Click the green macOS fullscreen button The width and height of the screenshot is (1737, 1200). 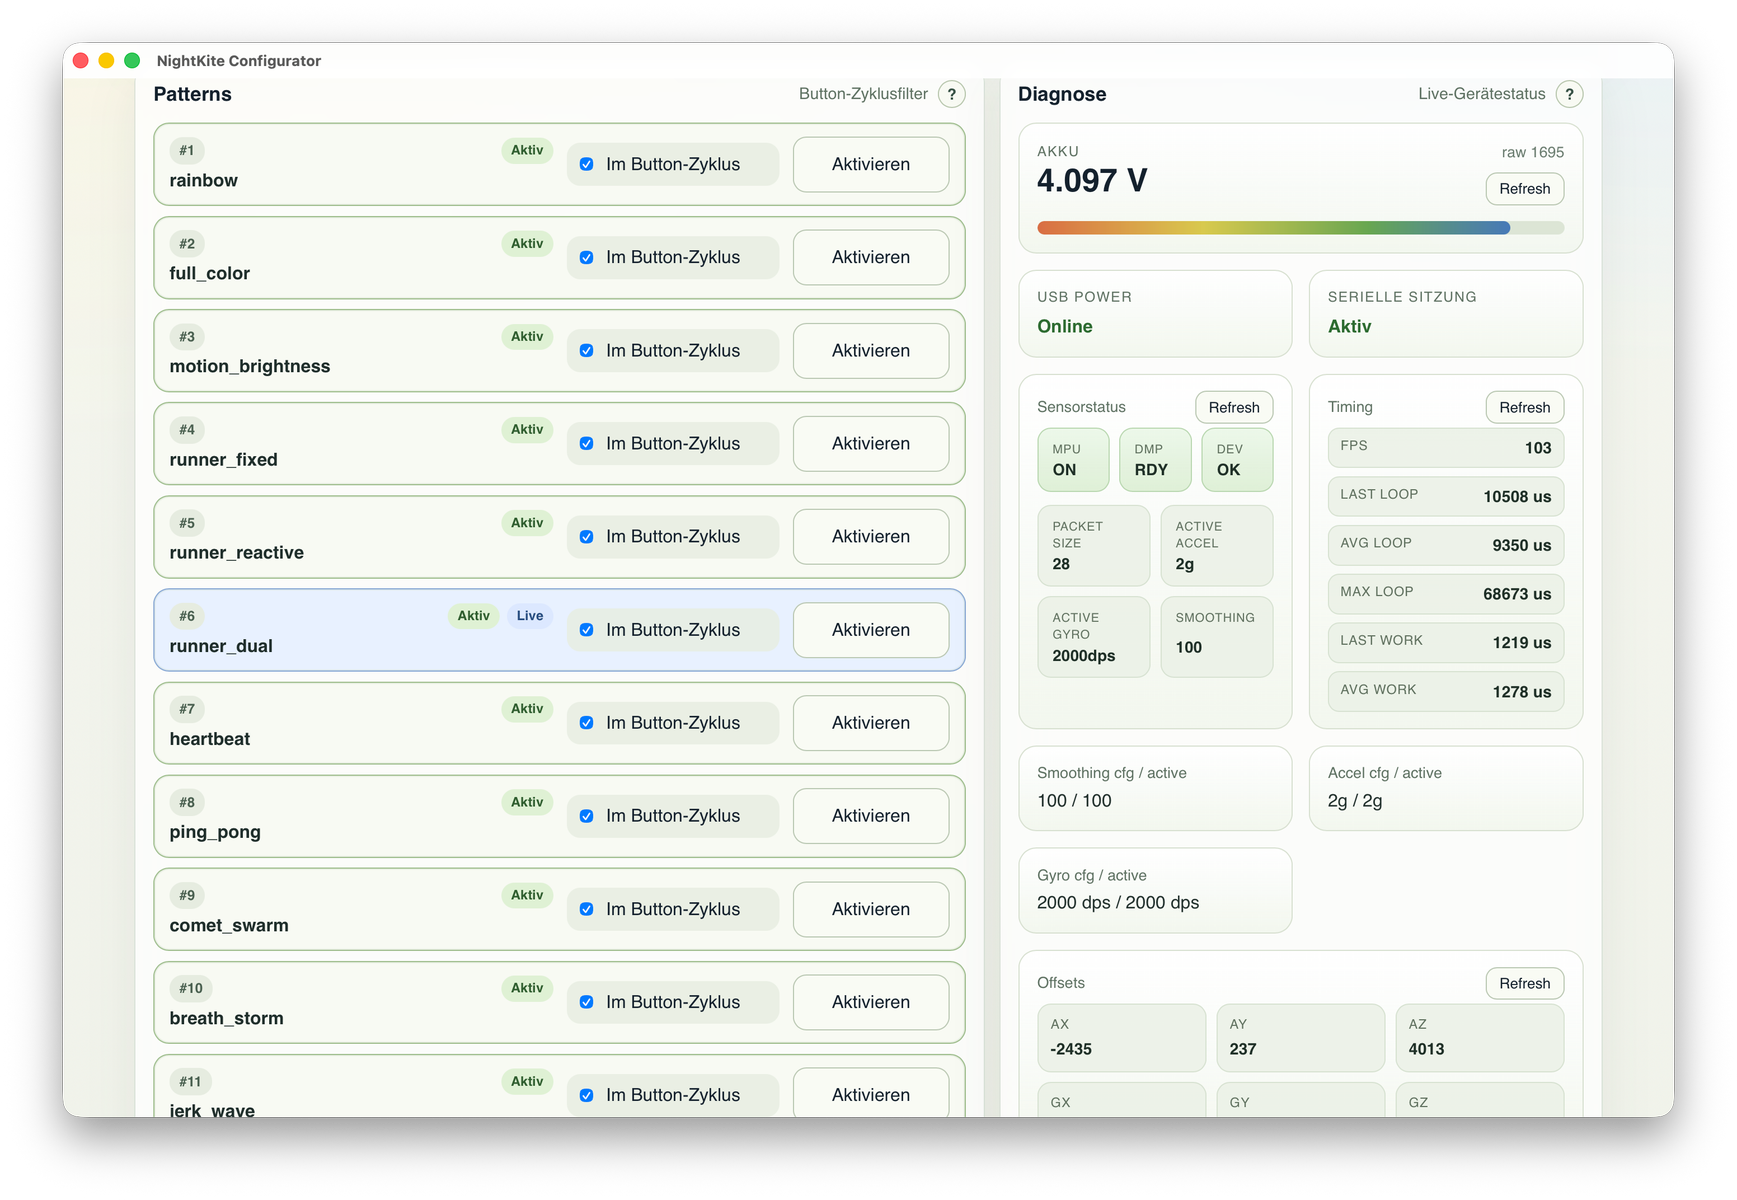[x=132, y=61]
